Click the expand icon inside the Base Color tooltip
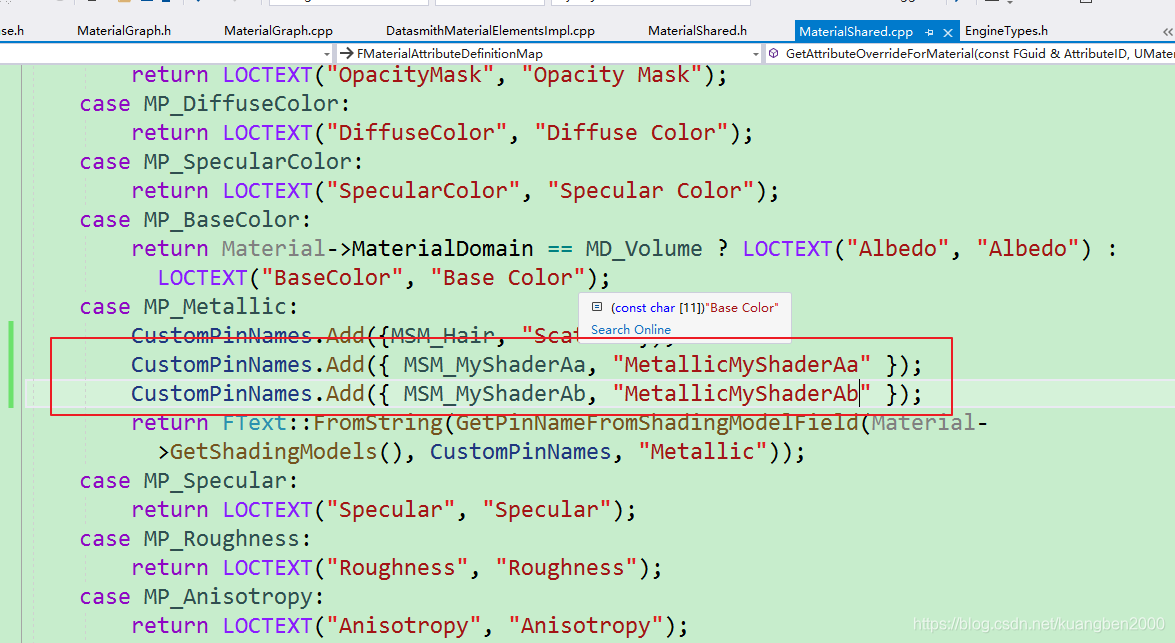1175x643 pixels. 597,308
